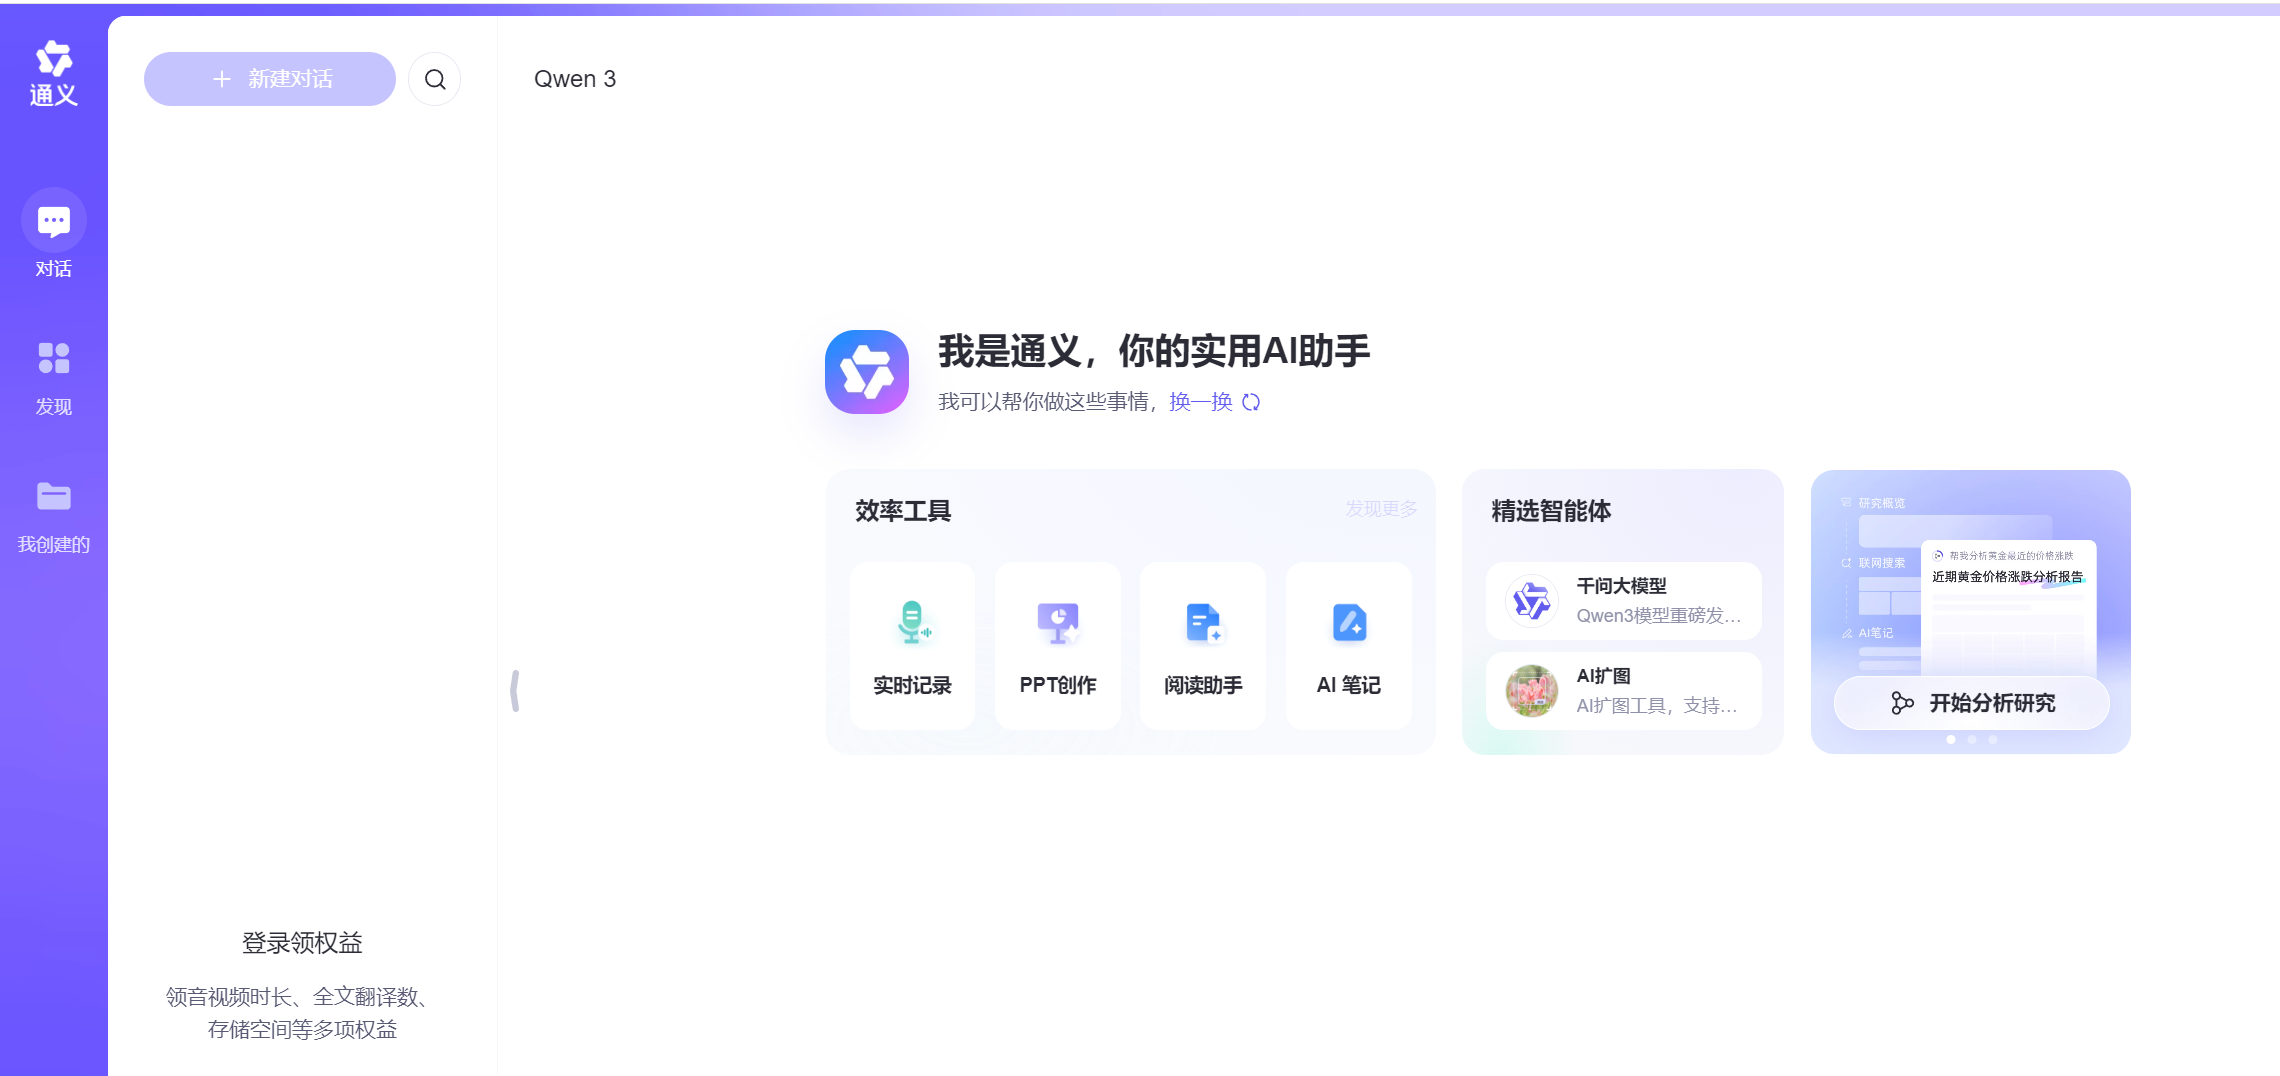Click the 千问大模型 agent logo icon
Image resolution: width=2280 pixels, height=1076 pixels.
point(1532,601)
